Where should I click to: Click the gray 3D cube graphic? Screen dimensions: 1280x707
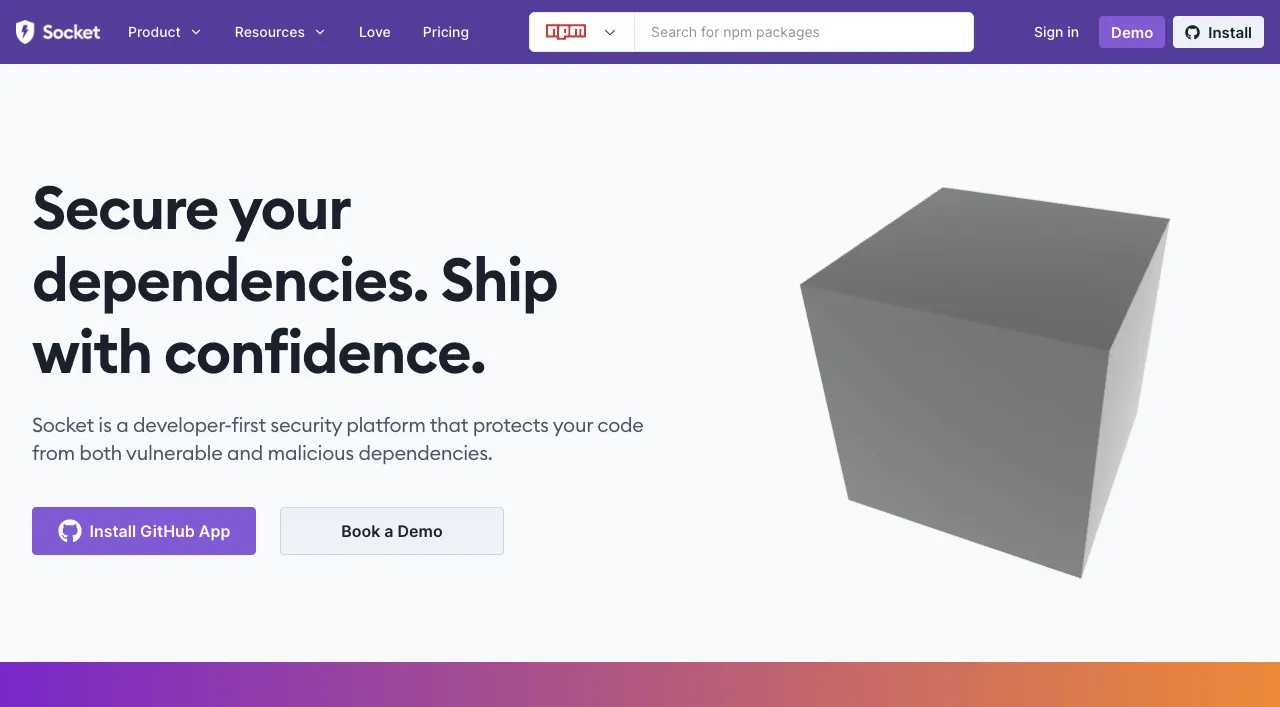coord(985,382)
